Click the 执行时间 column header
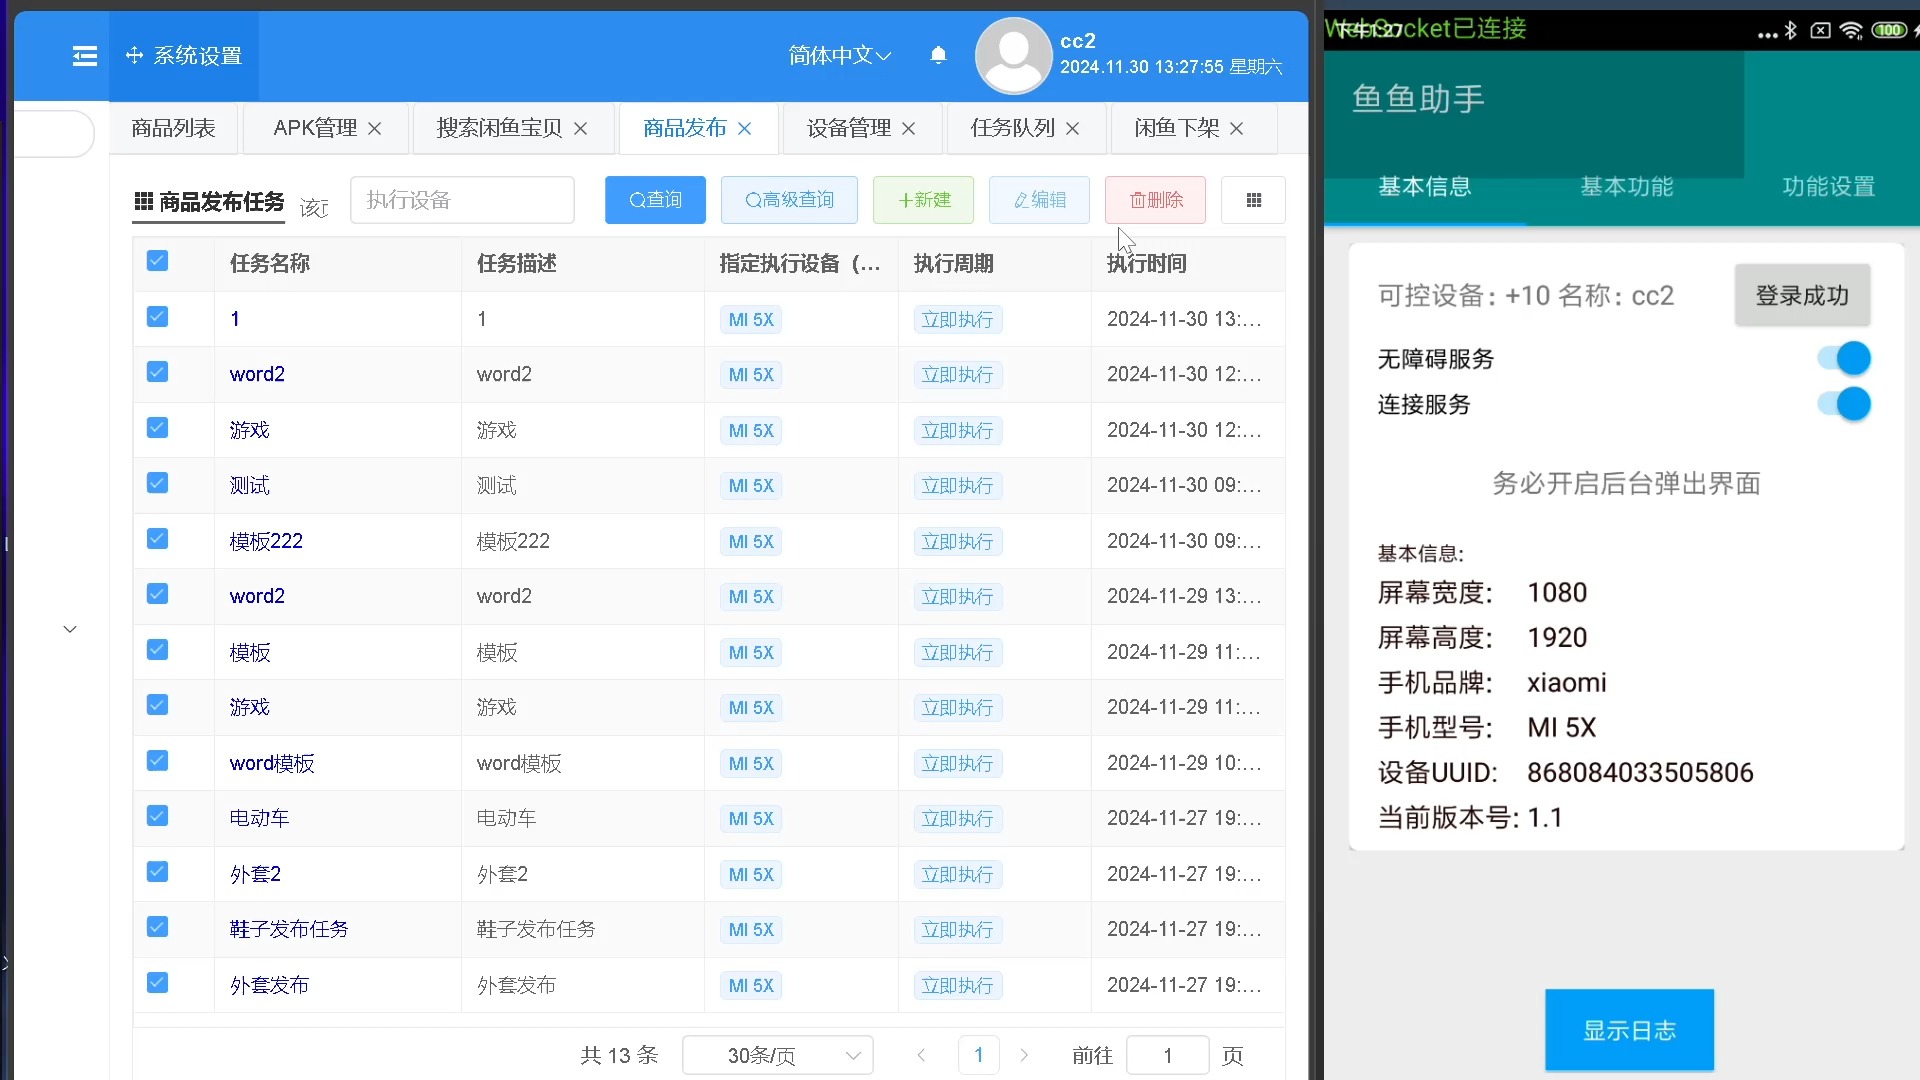The height and width of the screenshot is (1080, 1920). (1147, 263)
